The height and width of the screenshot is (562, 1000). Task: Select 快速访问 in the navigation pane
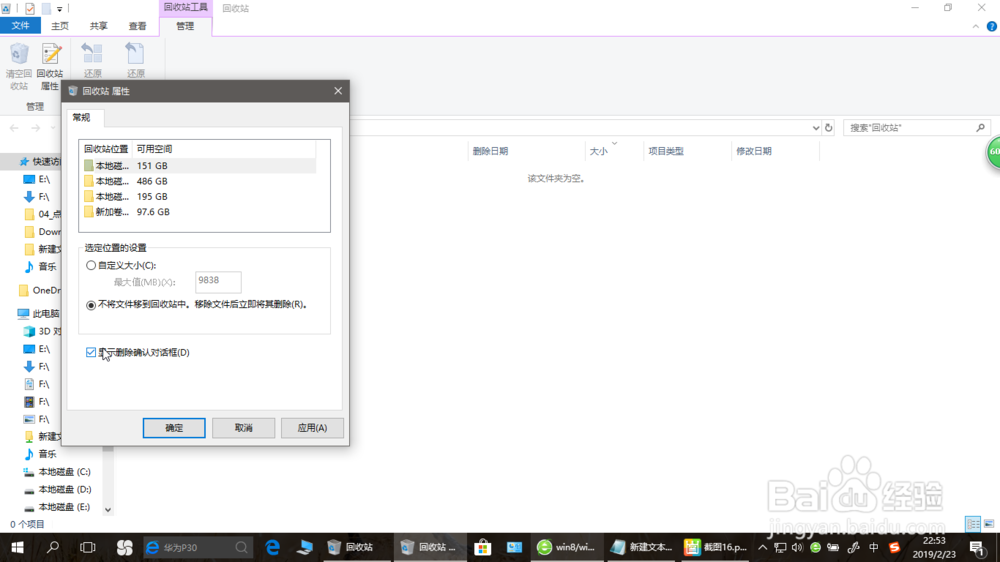(40, 162)
